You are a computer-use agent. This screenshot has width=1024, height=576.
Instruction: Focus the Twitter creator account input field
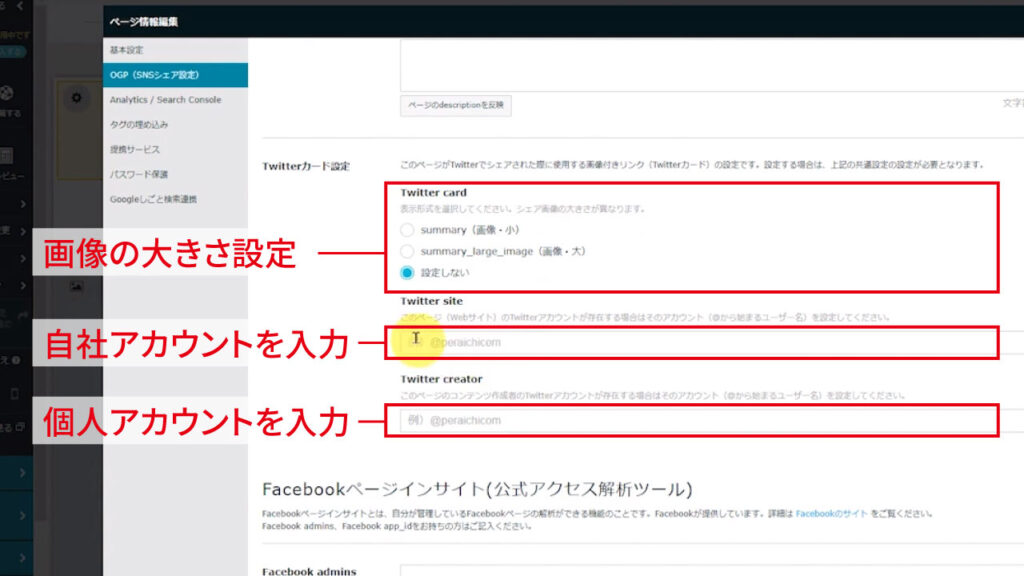pos(712,421)
